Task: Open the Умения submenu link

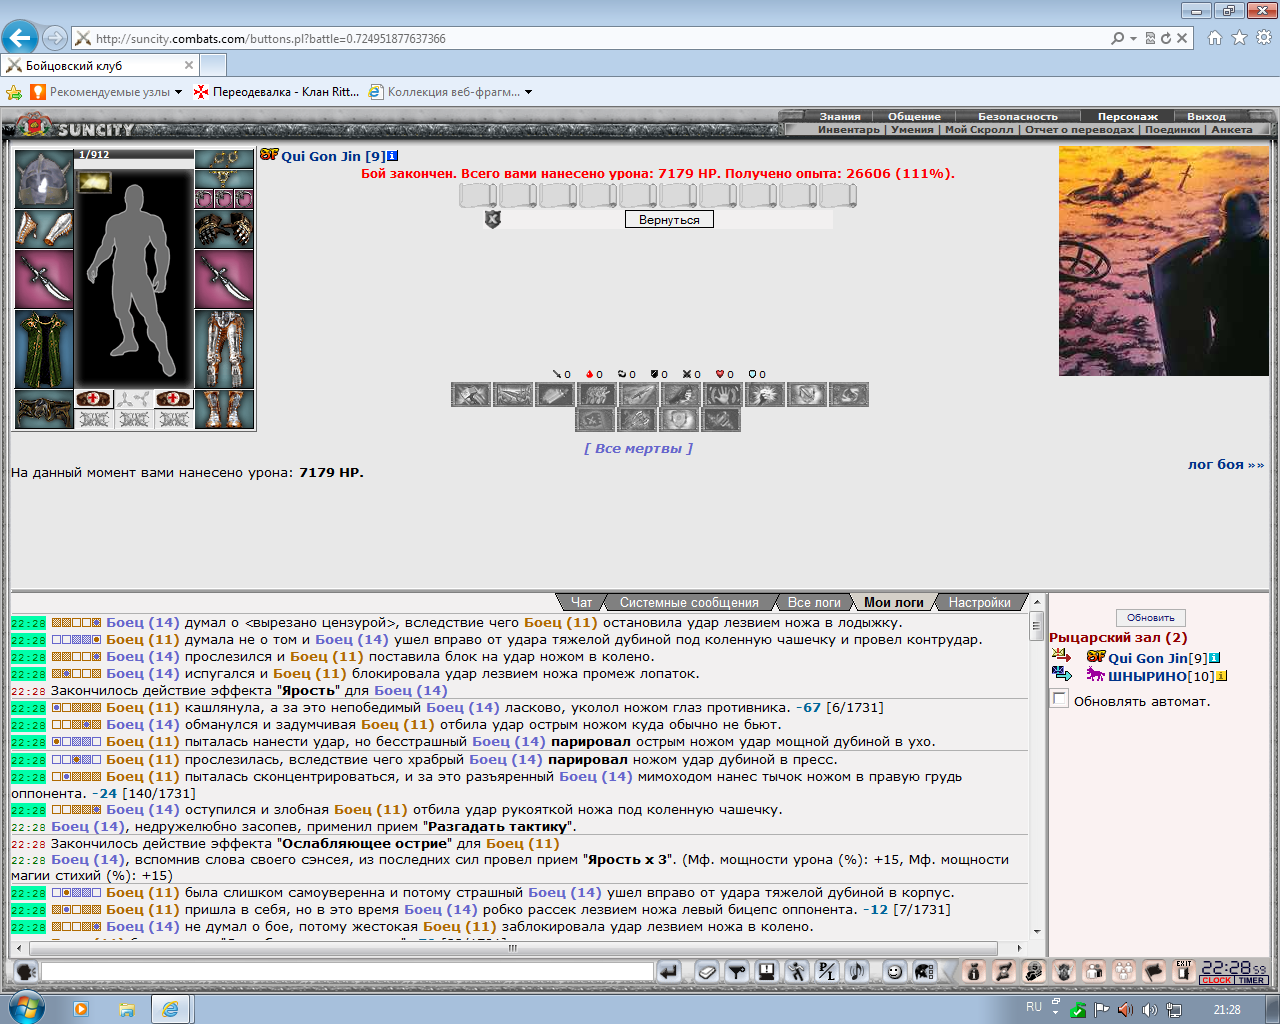Action: coord(912,129)
